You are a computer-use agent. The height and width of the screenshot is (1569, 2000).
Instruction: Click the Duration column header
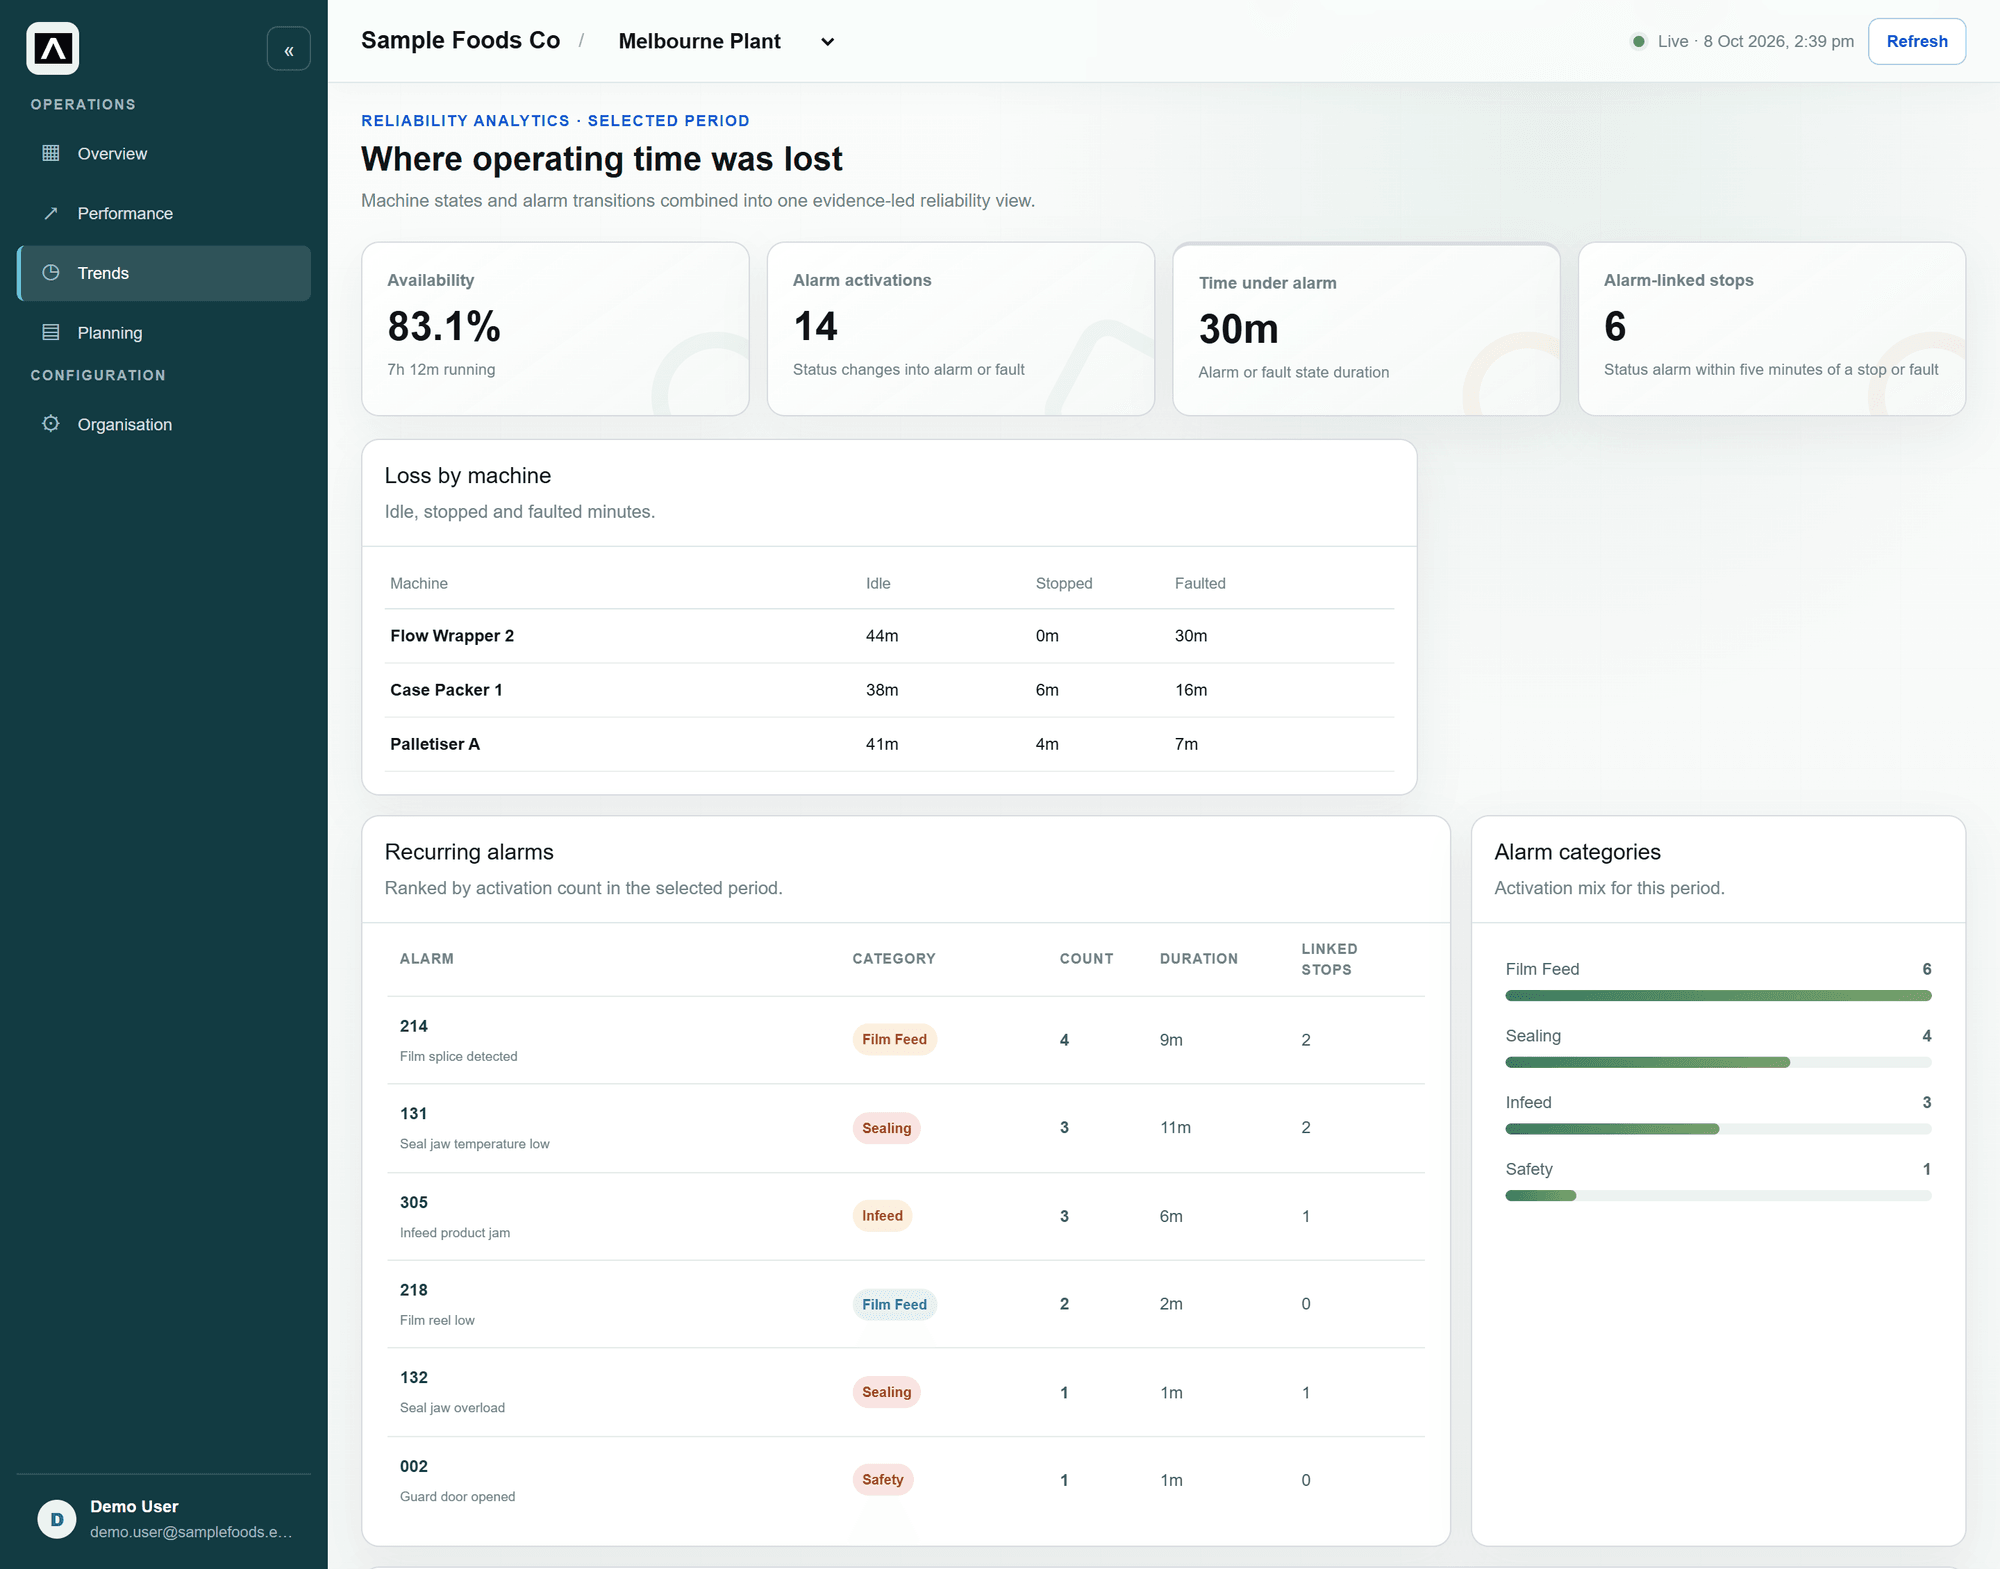(x=1199, y=958)
